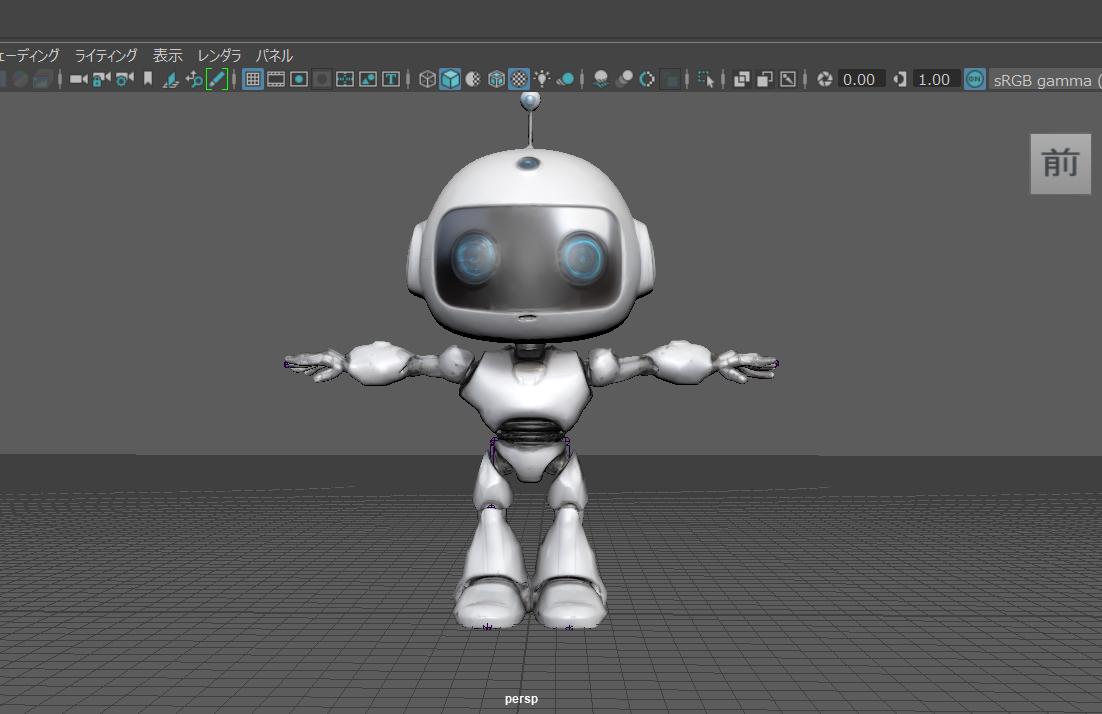Open the パネル menu
The image size is (1102, 714).
point(274,55)
